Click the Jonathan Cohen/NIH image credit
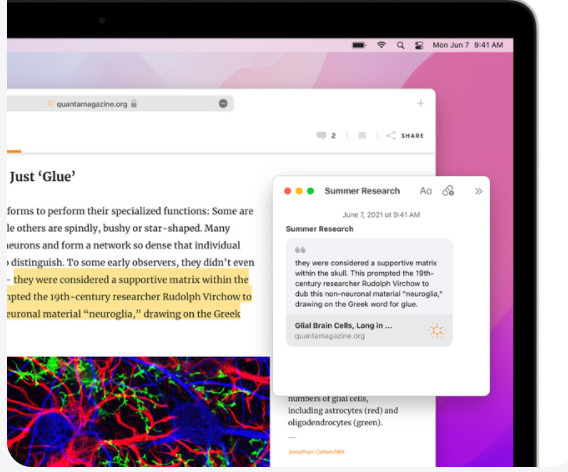 point(316,452)
